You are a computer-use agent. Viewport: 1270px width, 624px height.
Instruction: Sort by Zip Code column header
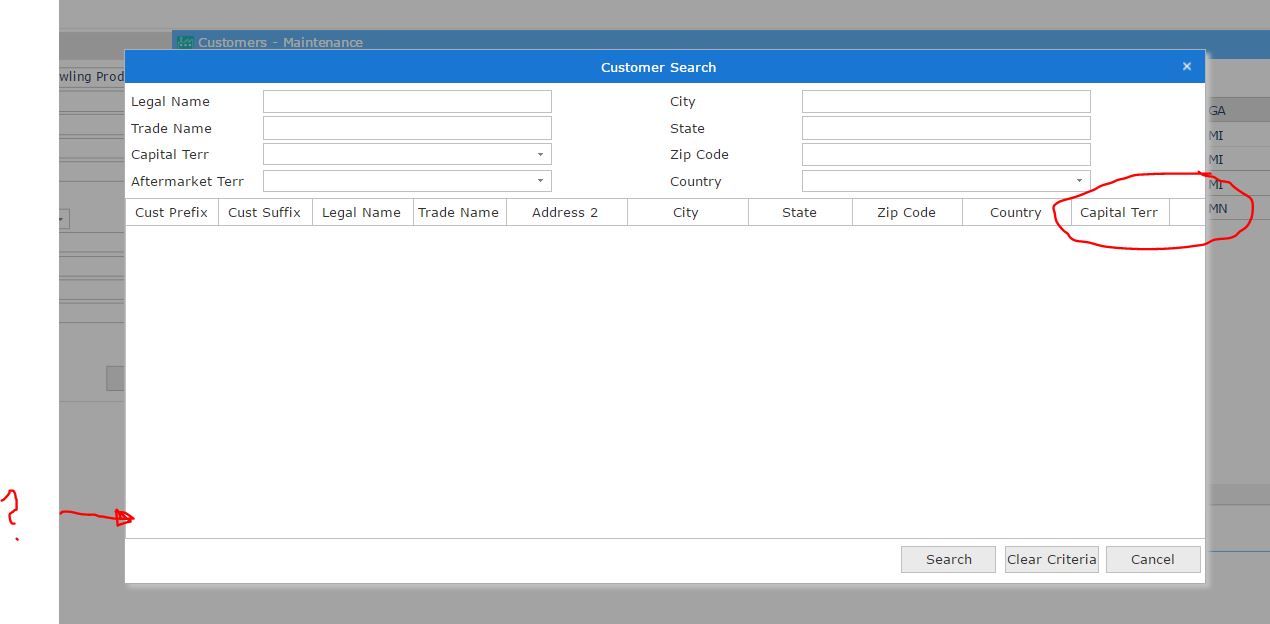coord(907,212)
